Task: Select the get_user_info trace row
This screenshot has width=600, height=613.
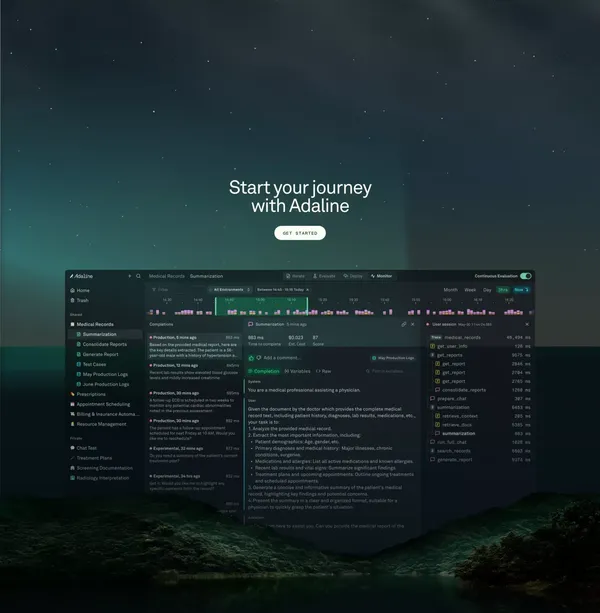Action: [480, 346]
